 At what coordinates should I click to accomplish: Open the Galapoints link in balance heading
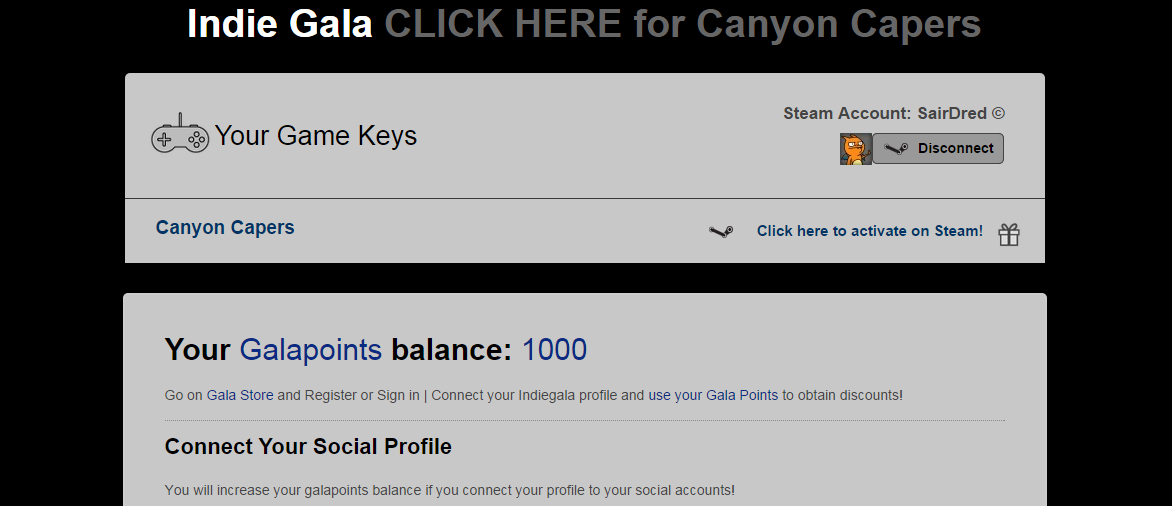pos(310,350)
